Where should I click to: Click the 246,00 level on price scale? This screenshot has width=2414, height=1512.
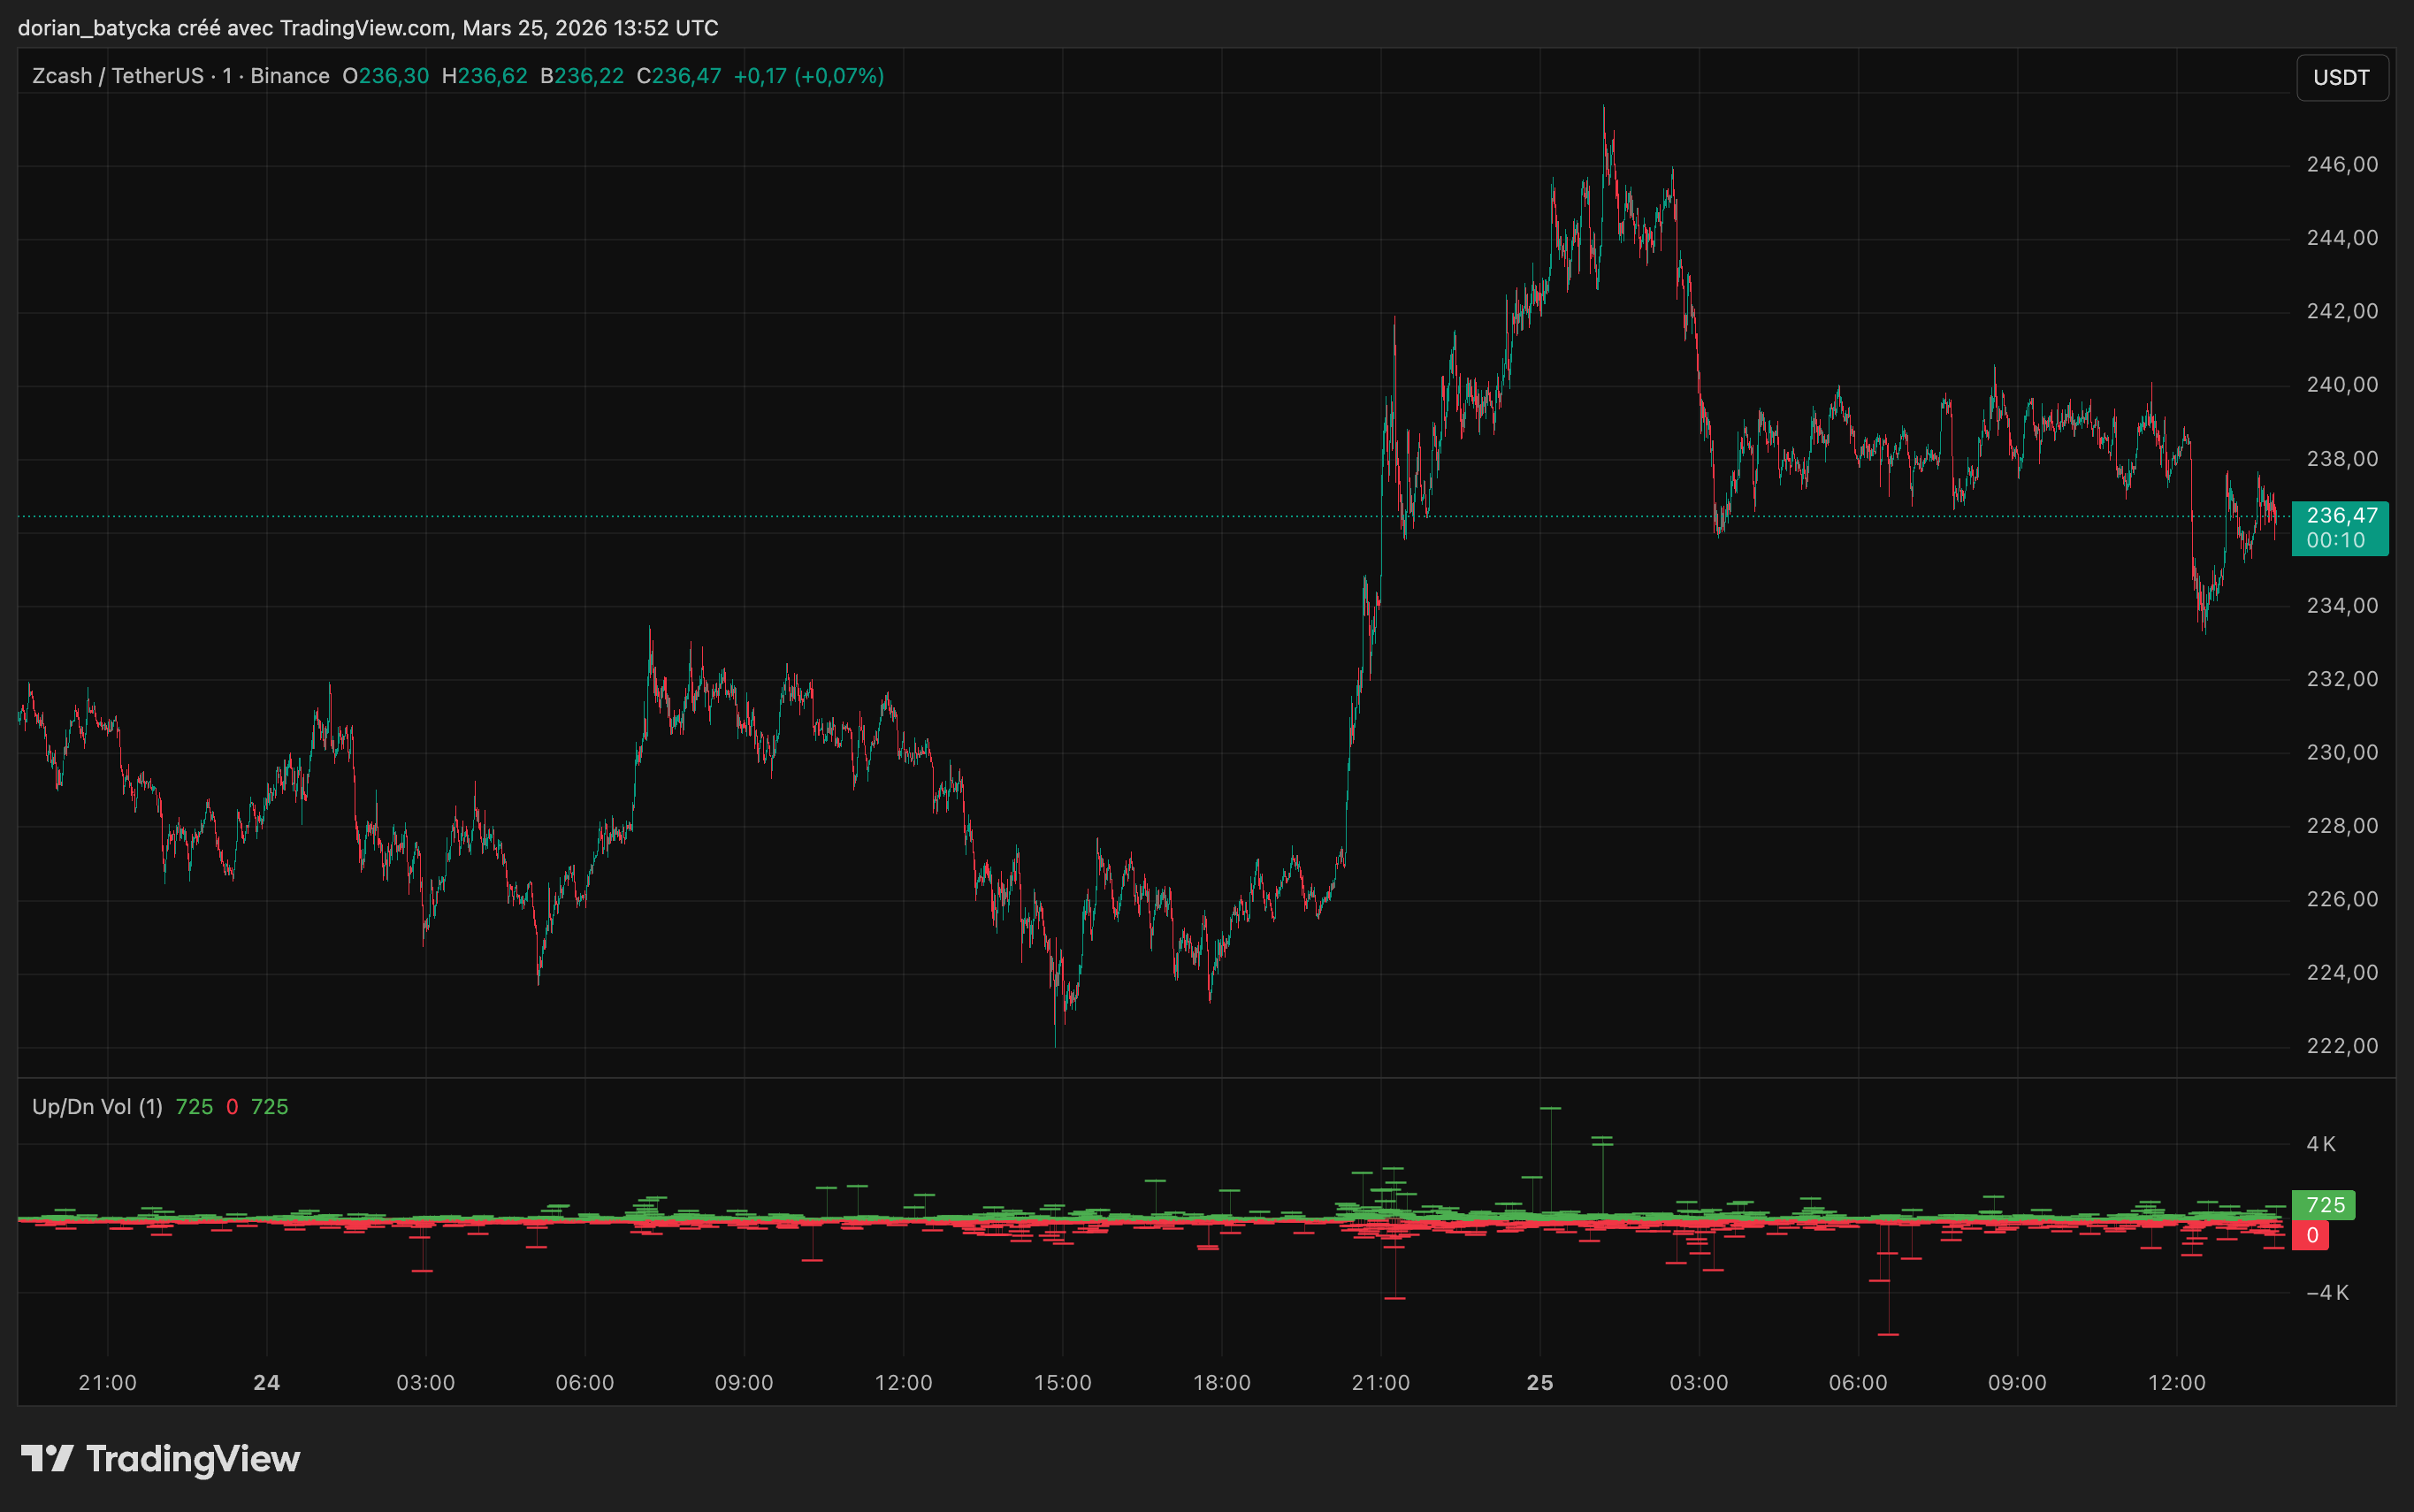coord(2342,164)
